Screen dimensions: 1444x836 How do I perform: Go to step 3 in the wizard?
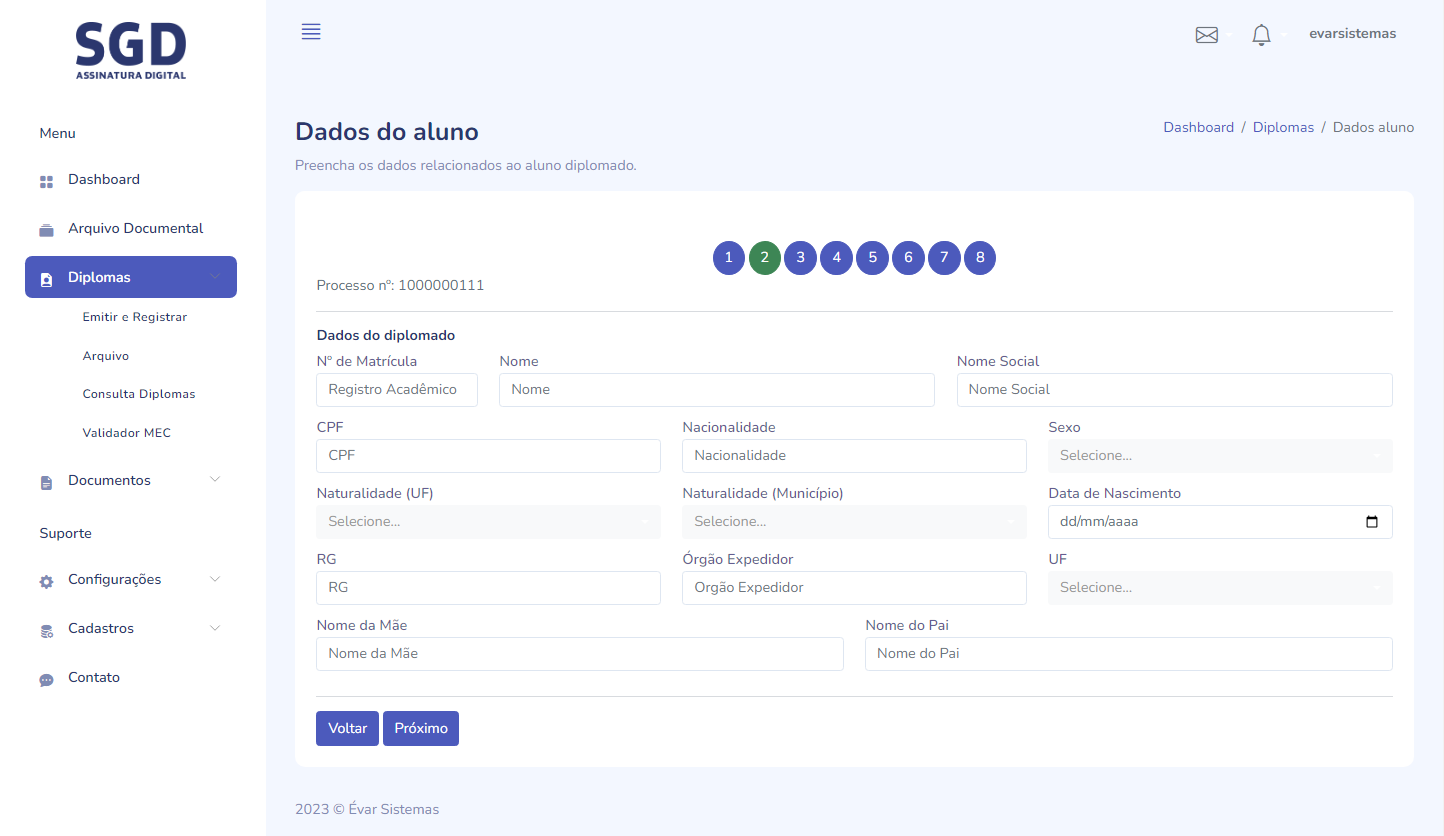[800, 258]
